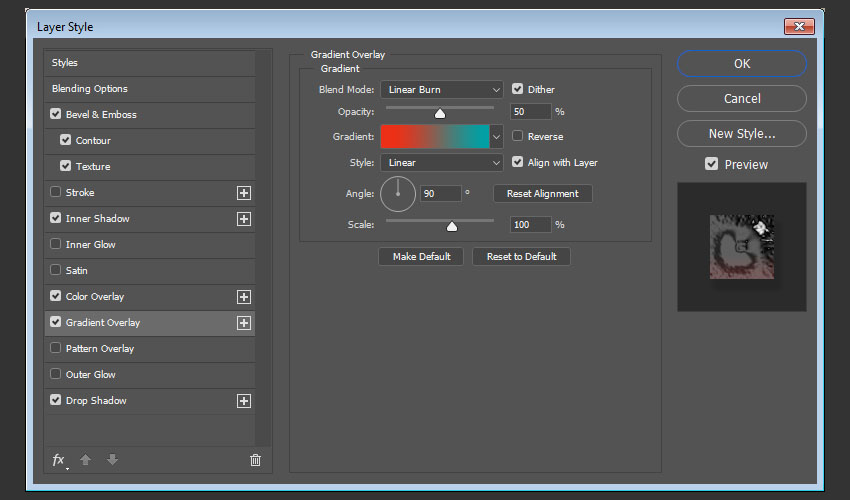Duplicate Gradient Overlay using its plus icon

pyautogui.click(x=243, y=323)
